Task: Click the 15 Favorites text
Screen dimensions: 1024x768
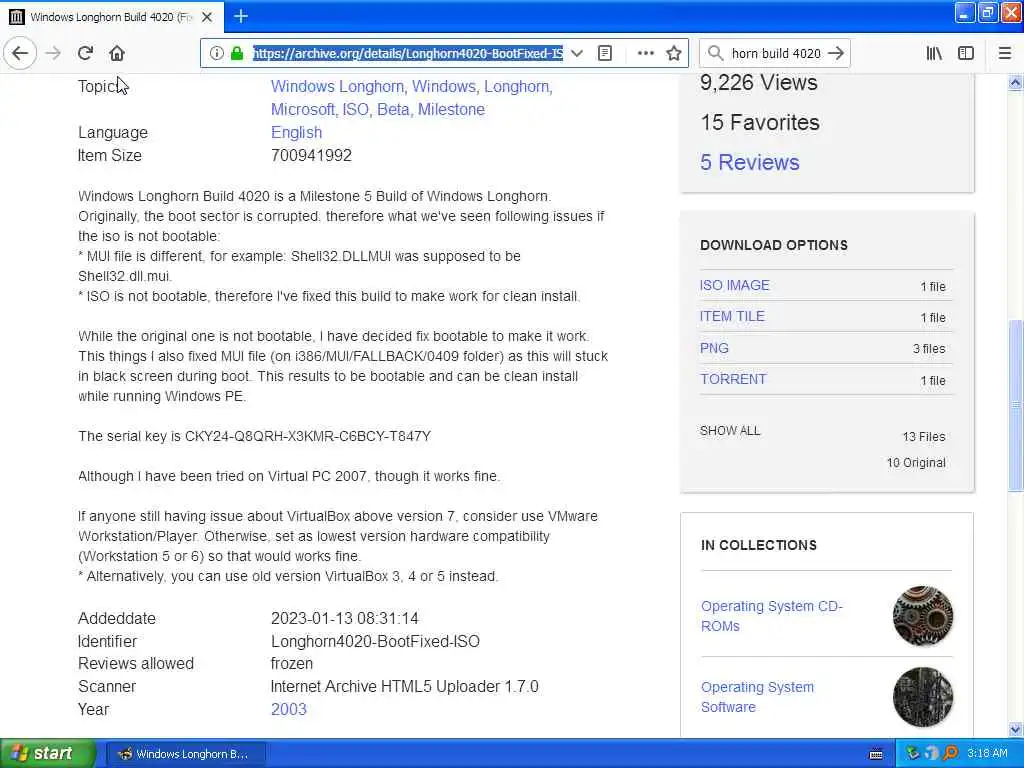Action: click(x=760, y=122)
